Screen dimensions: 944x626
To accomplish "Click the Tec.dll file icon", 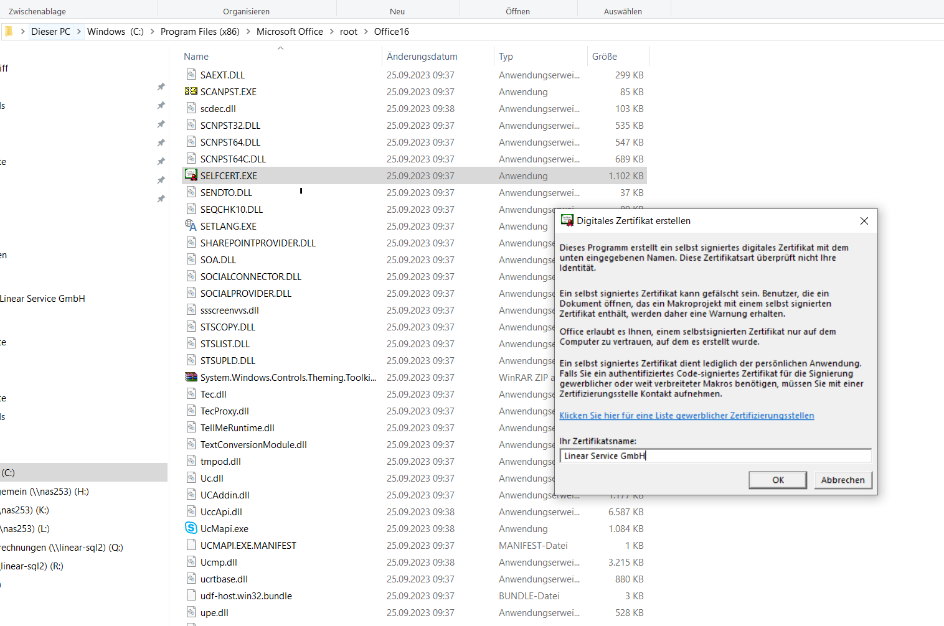I will (x=191, y=394).
